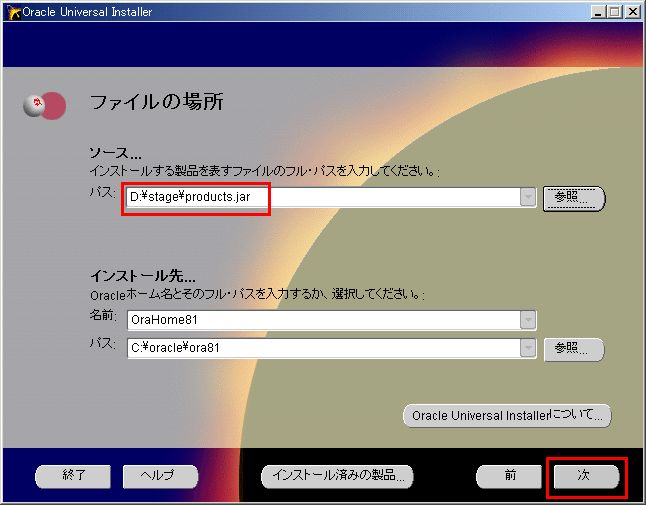Image resolution: width=646 pixels, height=505 pixels.
Task: Click the source path field with D:¥stage¥products.jar
Action: 322,198
